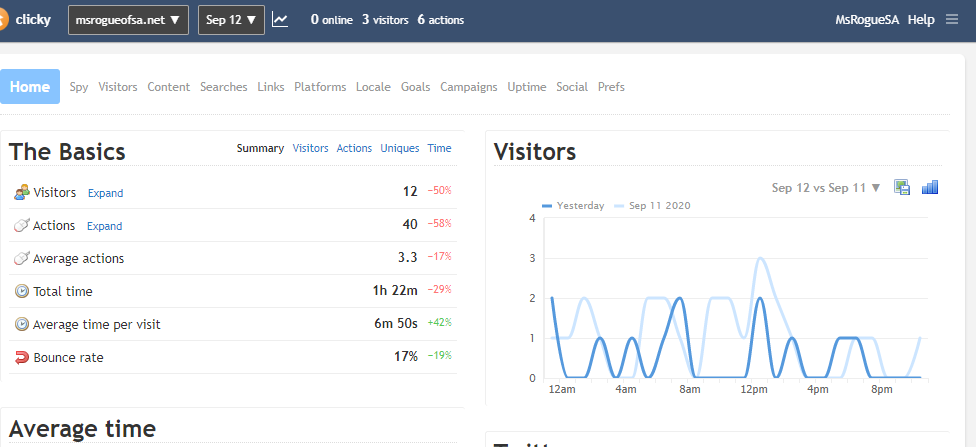
Task: Click the bar chart type icon
Action: pos(929,187)
